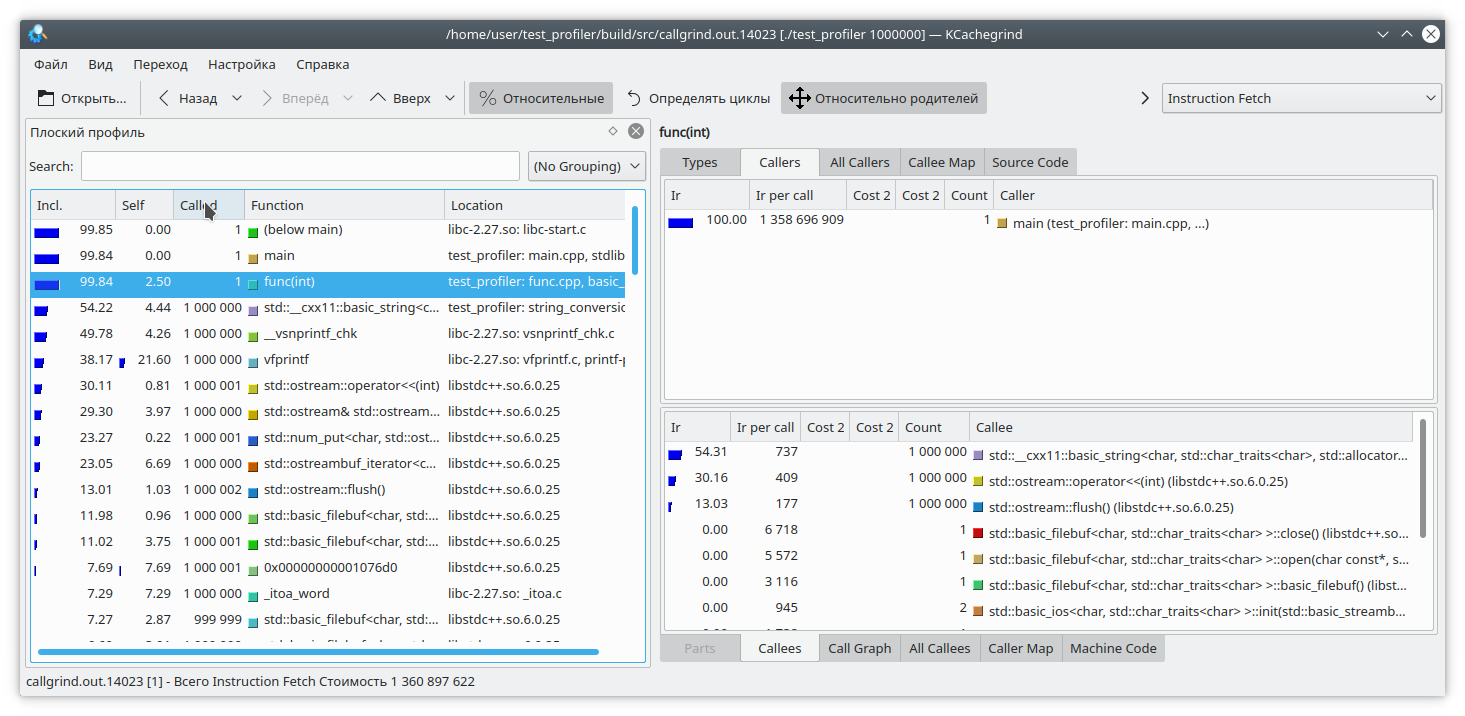
Task: Switch to the Callee Map tab
Action: point(941,162)
